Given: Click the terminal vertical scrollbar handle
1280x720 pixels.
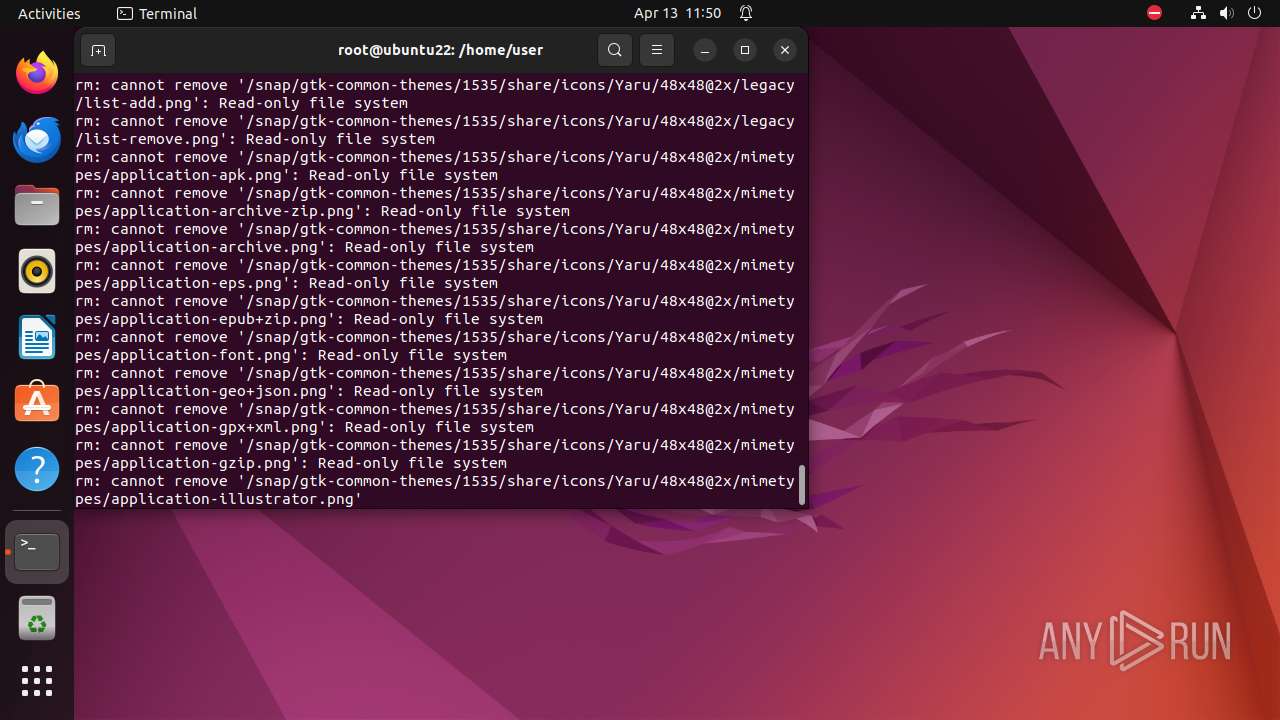Looking at the screenshot, I should coord(801,485).
